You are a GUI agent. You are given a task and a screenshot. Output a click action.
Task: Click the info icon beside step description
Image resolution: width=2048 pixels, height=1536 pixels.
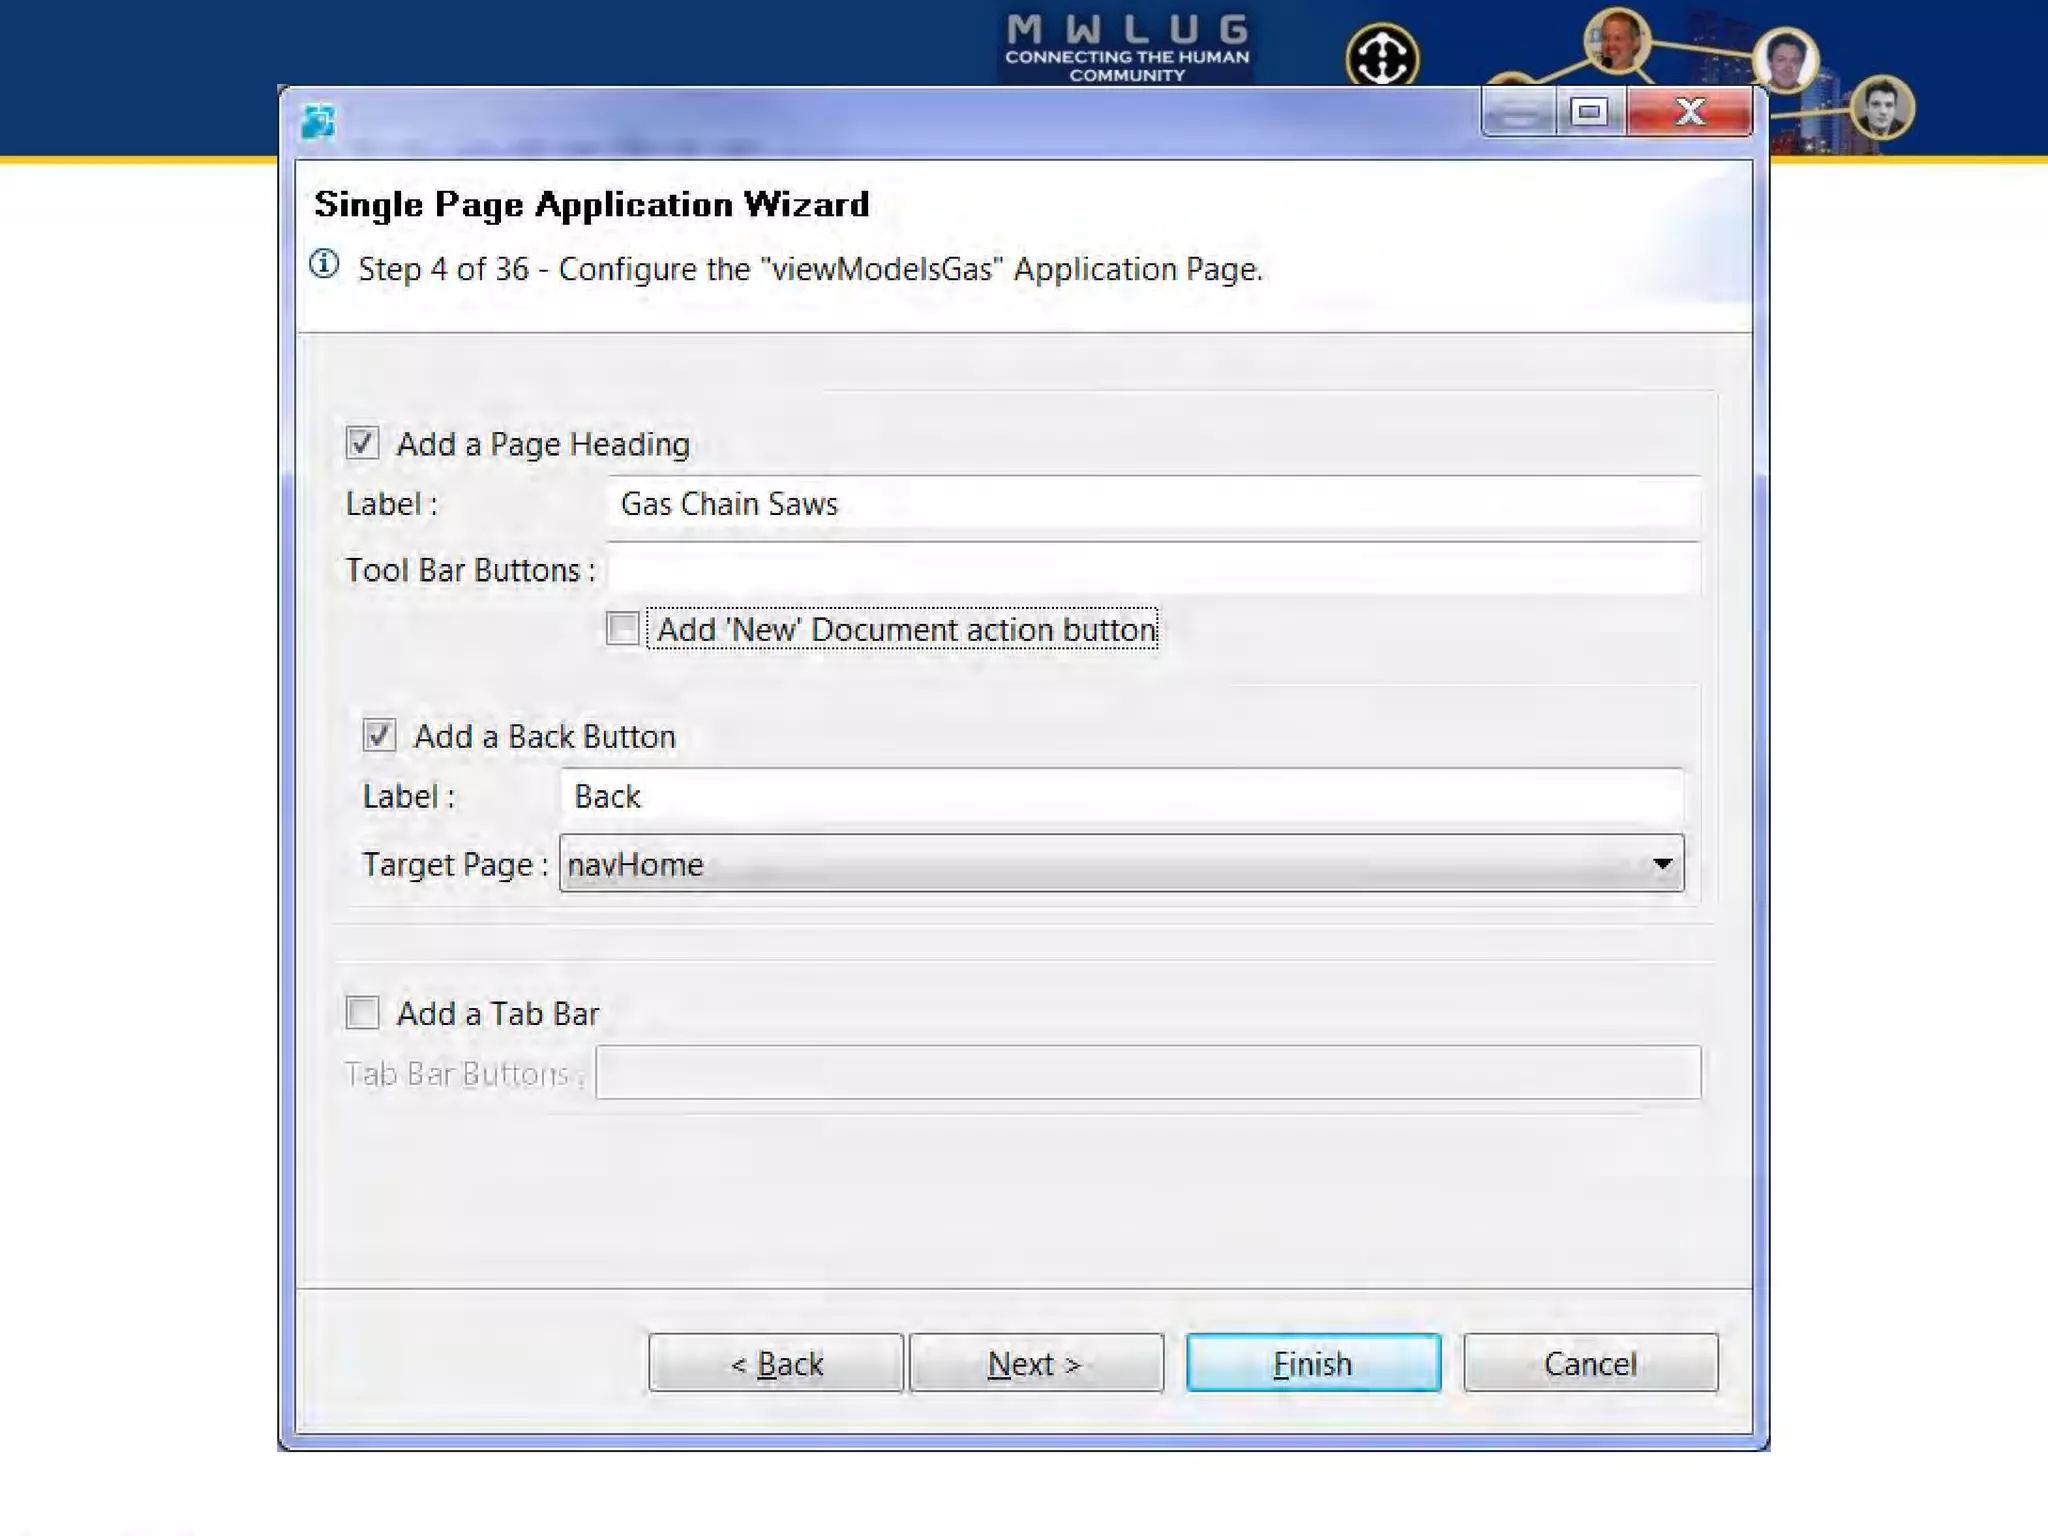point(324,265)
